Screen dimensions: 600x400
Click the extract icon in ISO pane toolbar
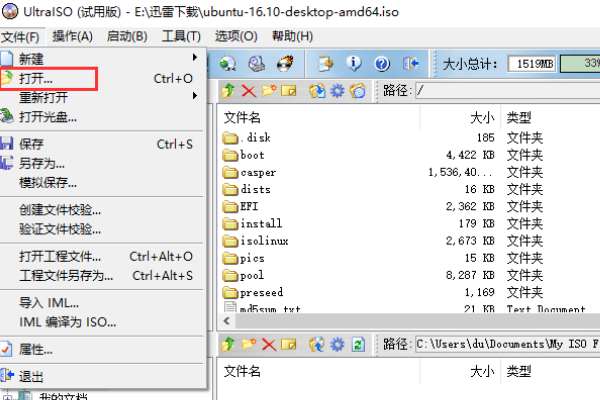point(317,91)
